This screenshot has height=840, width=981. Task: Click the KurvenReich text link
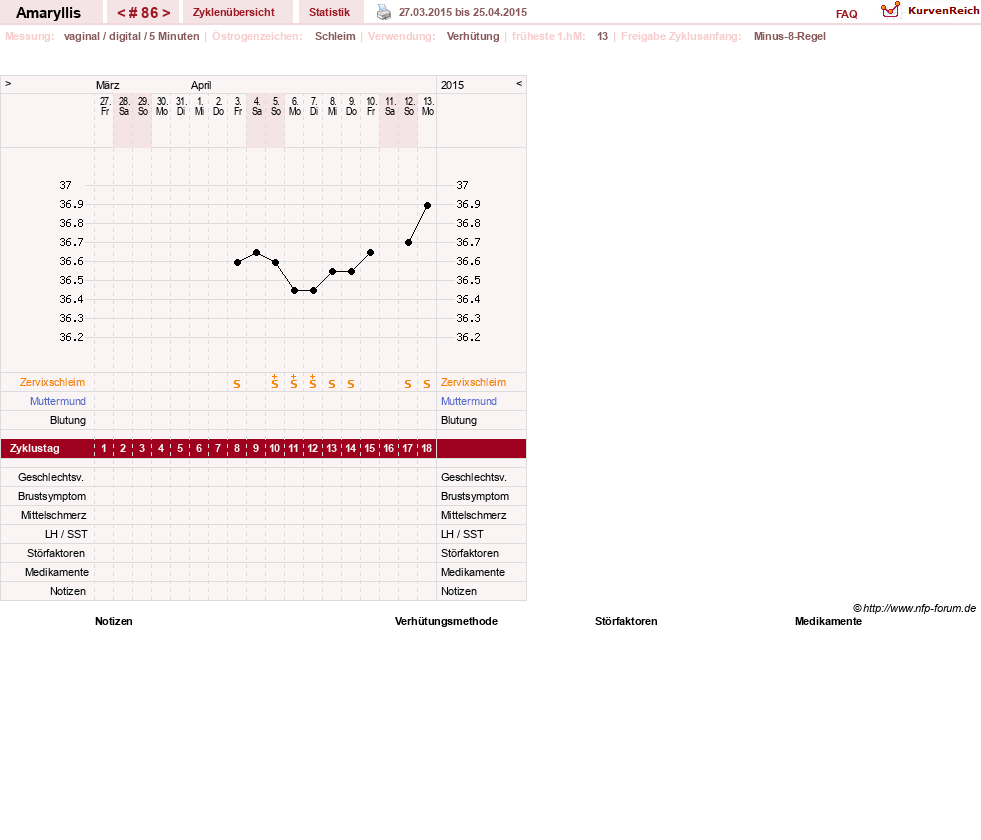(943, 11)
